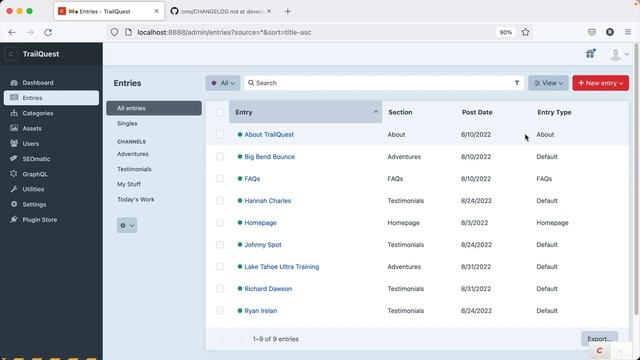Open the New entry dropdown
Screen dimensions: 640x360
click(x=600, y=83)
